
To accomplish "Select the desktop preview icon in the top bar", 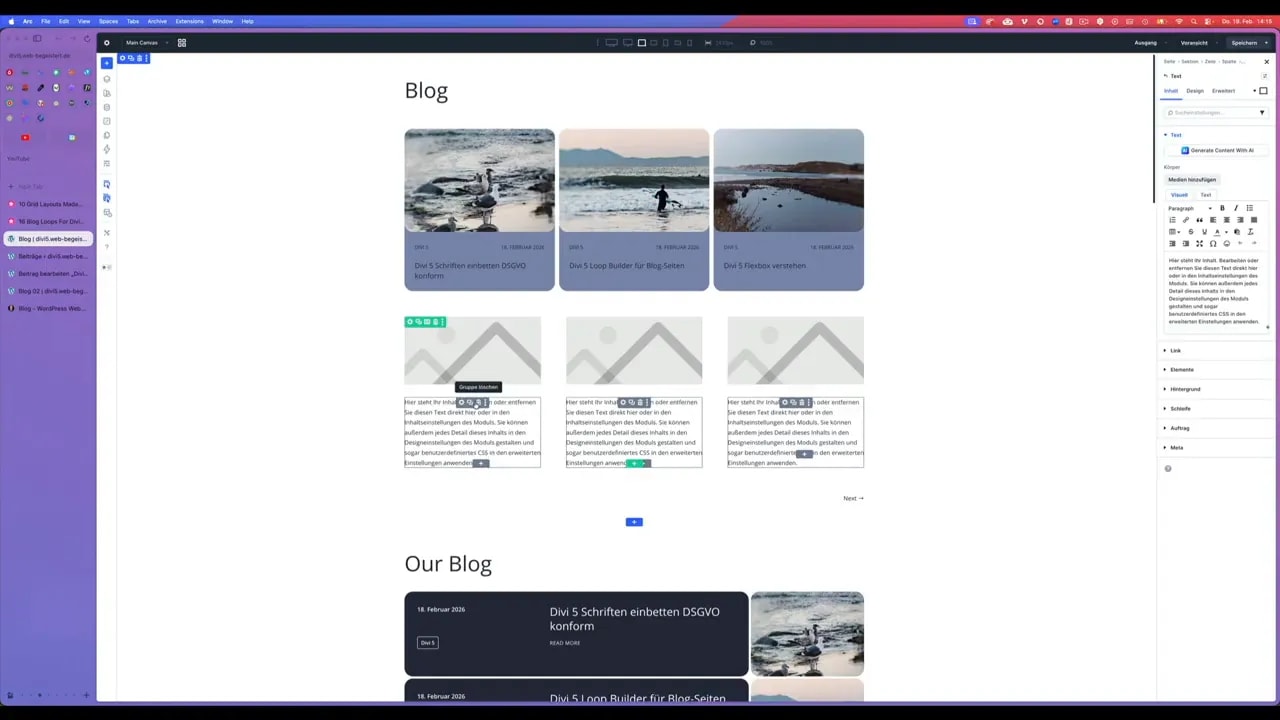I will click(611, 43).
